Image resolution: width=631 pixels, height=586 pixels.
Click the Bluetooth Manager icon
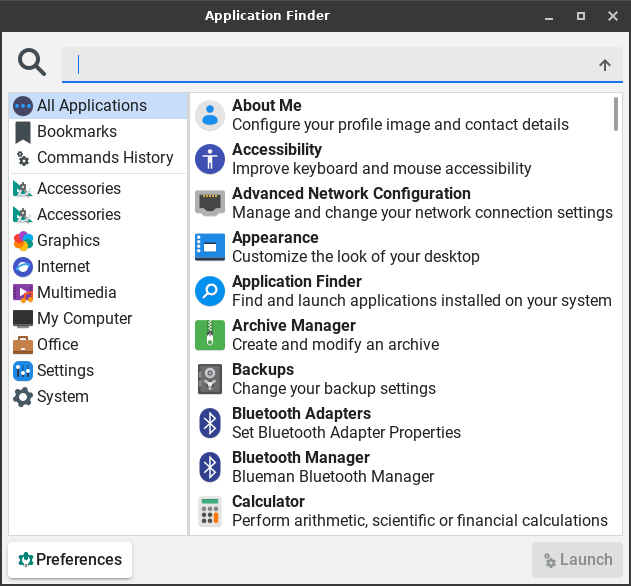point(210,467)
